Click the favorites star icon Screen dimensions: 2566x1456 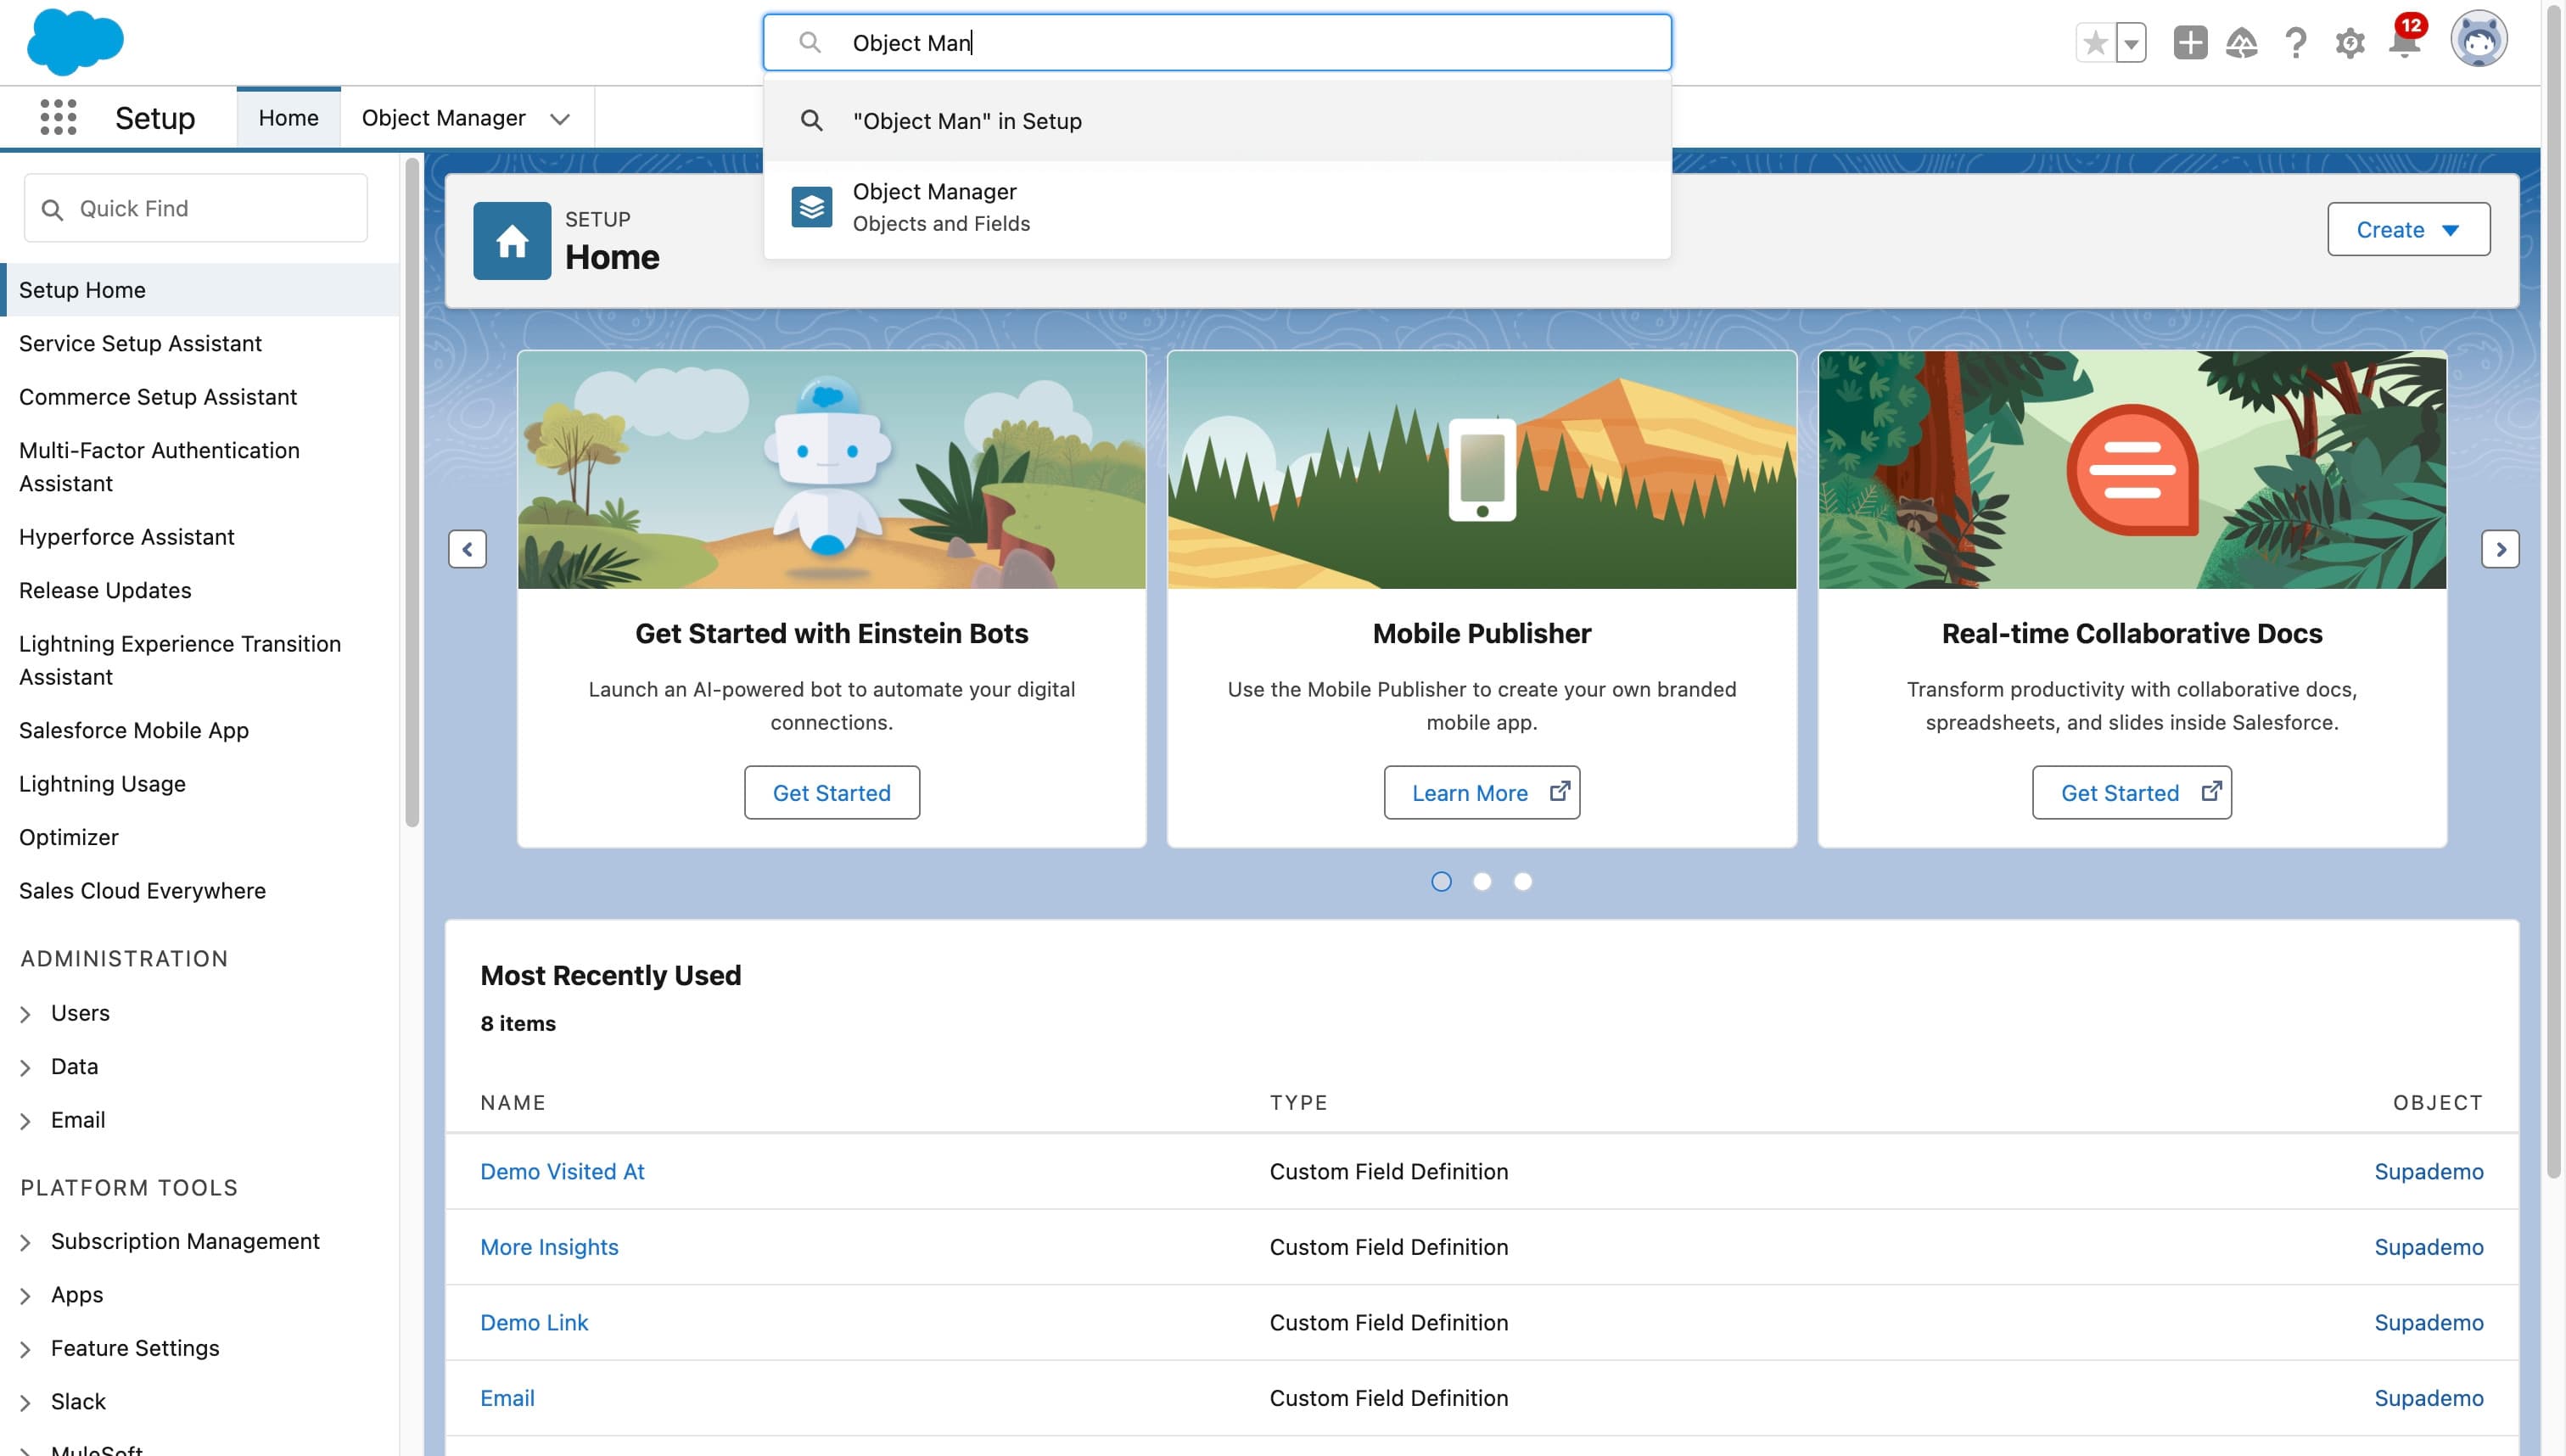[x=2095, y=43]
